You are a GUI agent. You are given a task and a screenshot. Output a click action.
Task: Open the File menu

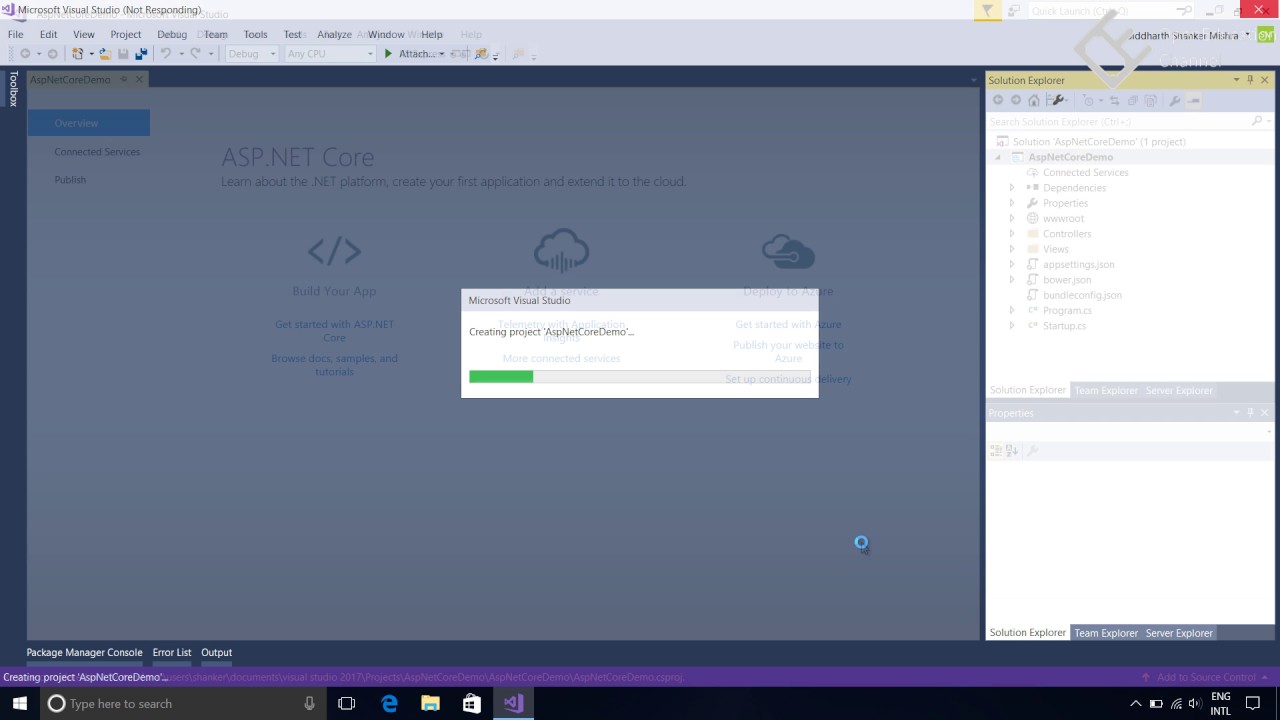pos(16,34)
